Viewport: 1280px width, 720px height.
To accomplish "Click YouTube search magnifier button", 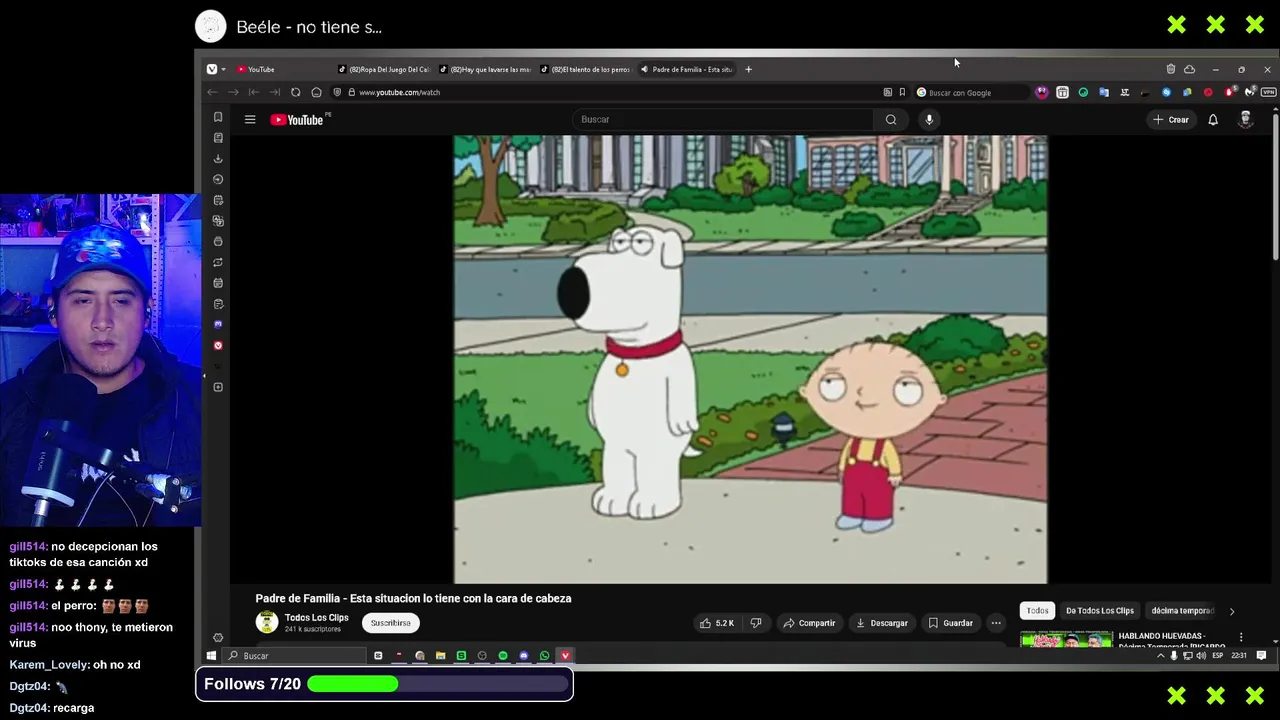I will point(891,119).
